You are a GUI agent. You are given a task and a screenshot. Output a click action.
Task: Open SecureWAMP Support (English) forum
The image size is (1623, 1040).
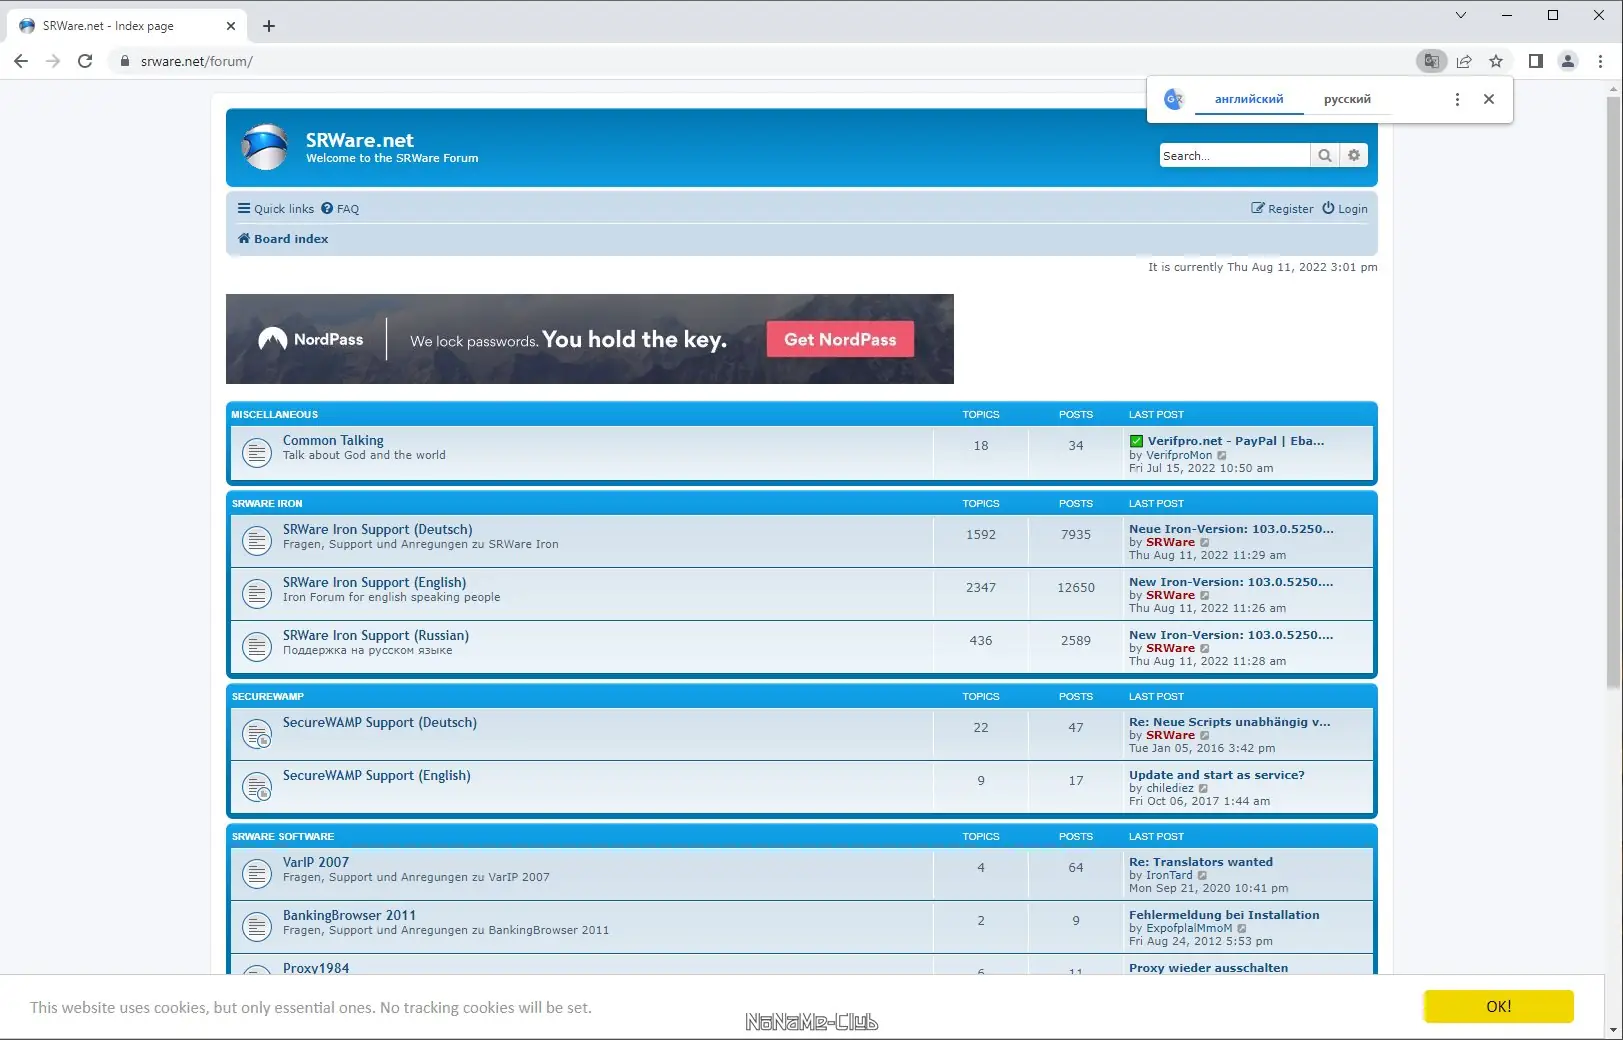376,775
